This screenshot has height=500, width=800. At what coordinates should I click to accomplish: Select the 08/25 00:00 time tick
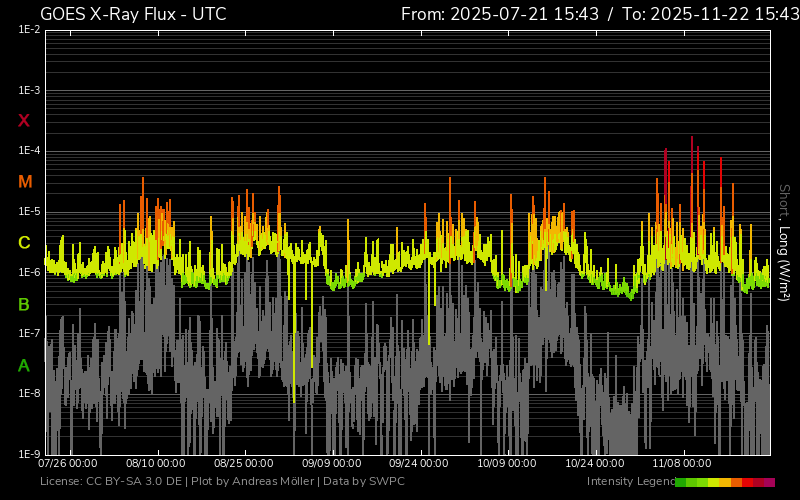244,464
